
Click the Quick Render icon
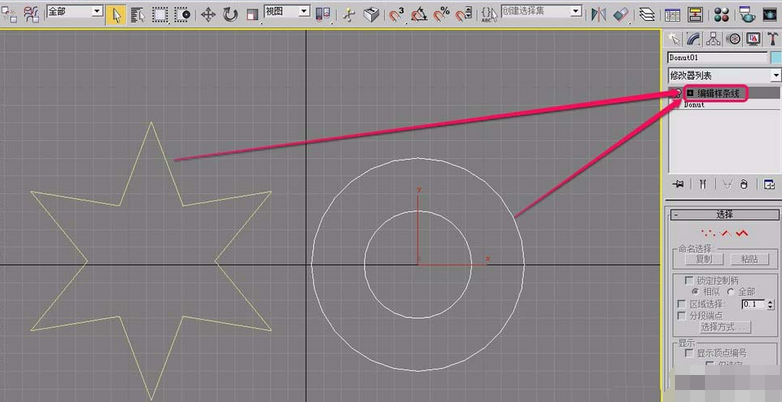click(x=770, y=15)
